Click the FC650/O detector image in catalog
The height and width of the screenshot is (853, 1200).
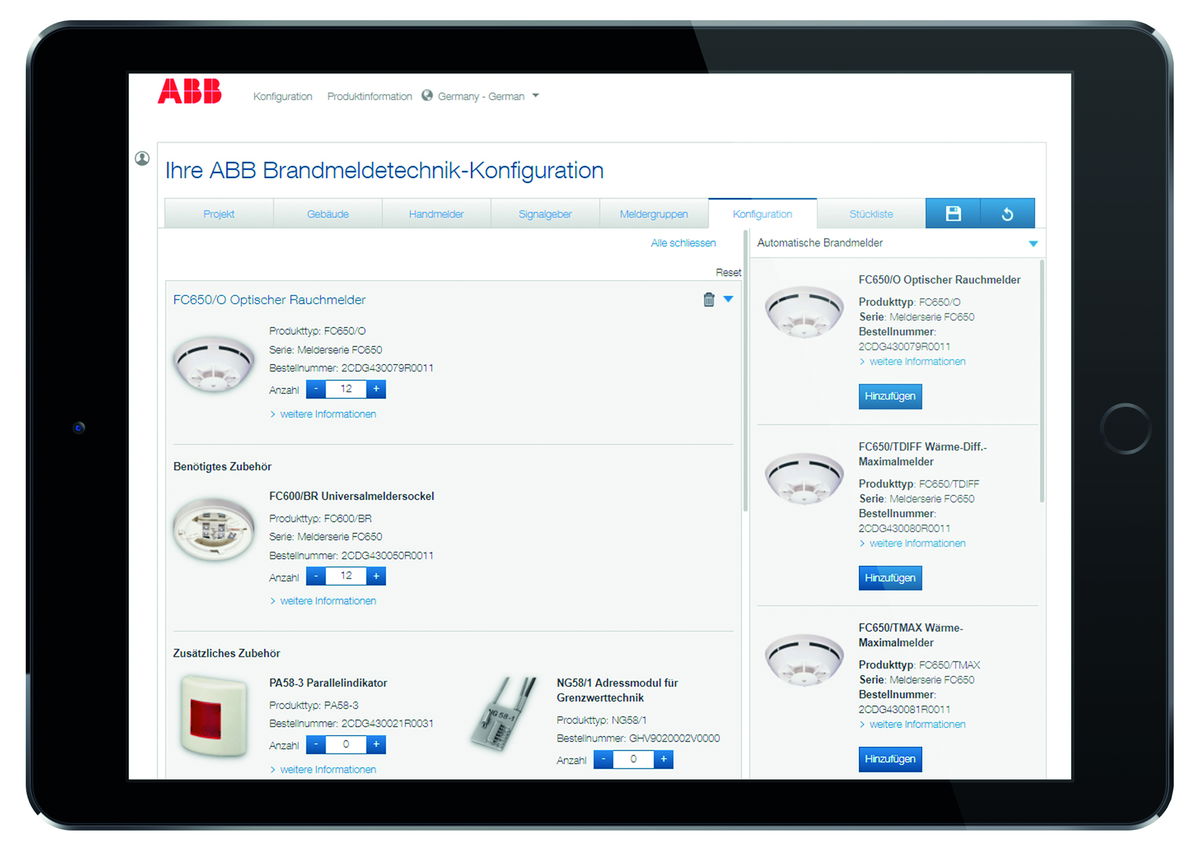[x=804, y=312]
